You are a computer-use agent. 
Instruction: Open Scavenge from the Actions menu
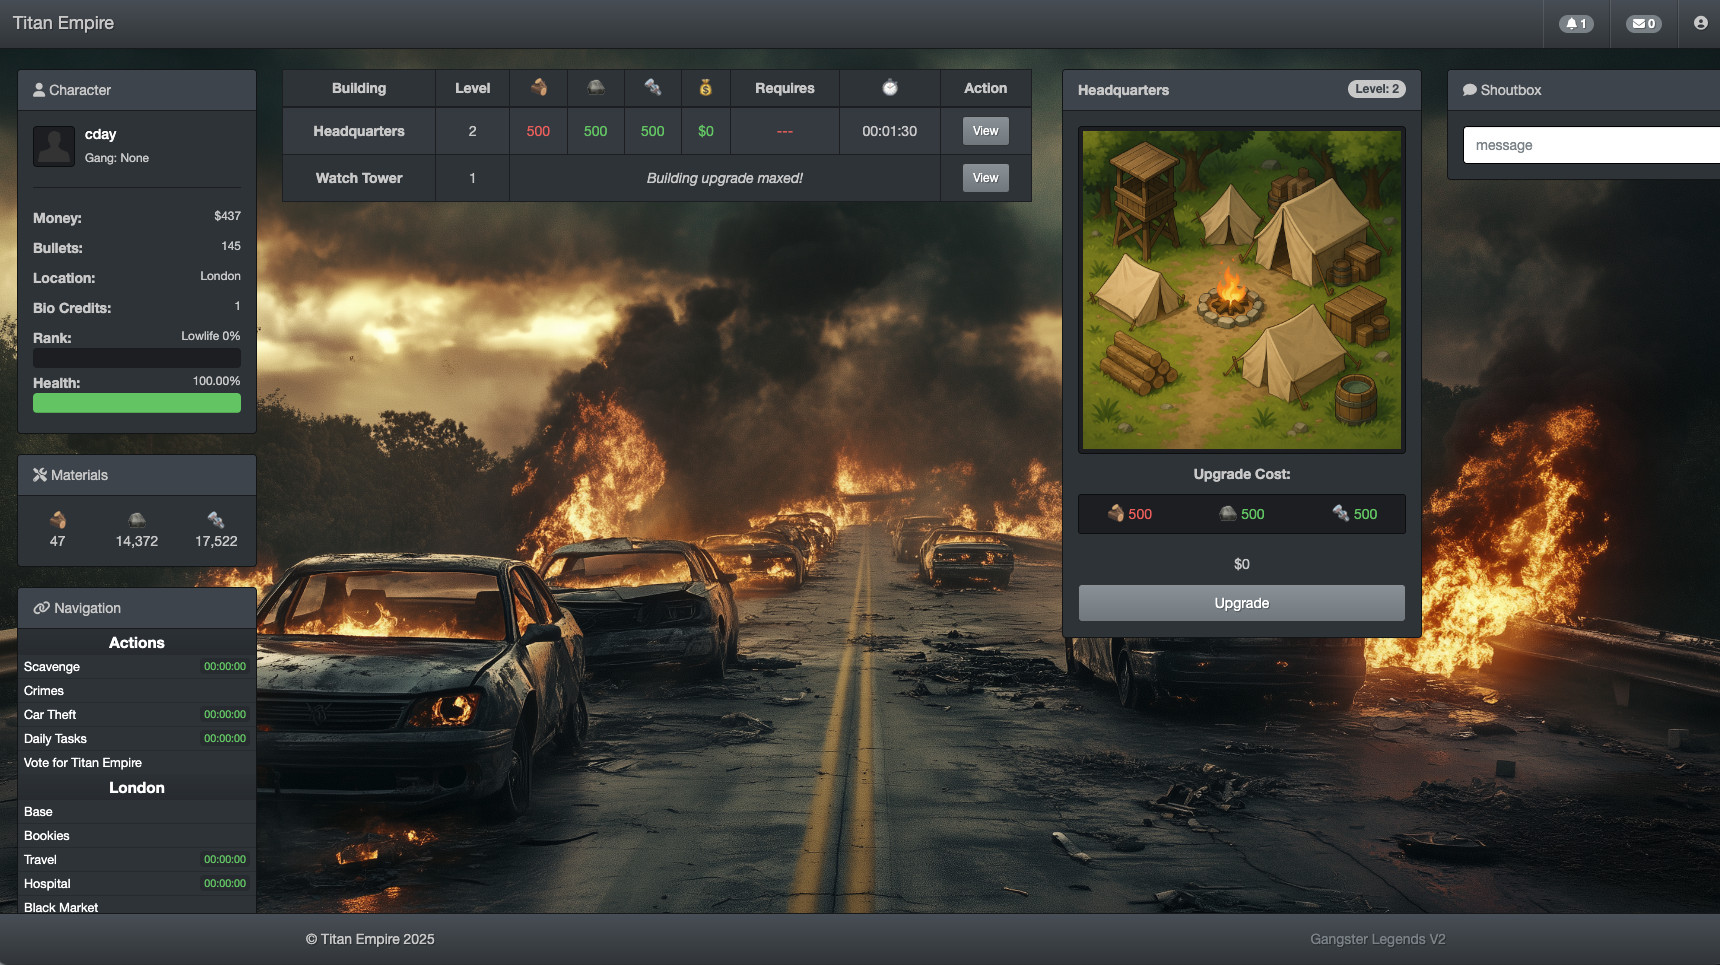click(x=52, y=667)
